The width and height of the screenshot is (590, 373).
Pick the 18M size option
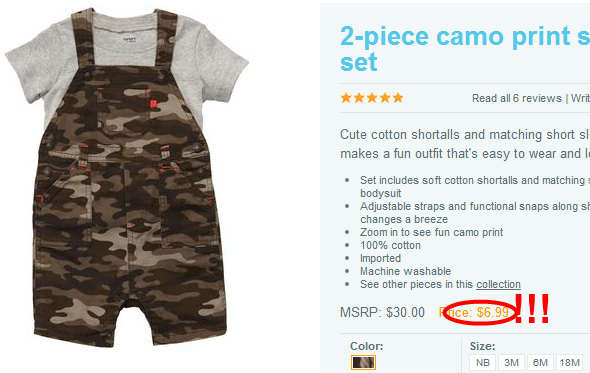[x=569, y=362]
